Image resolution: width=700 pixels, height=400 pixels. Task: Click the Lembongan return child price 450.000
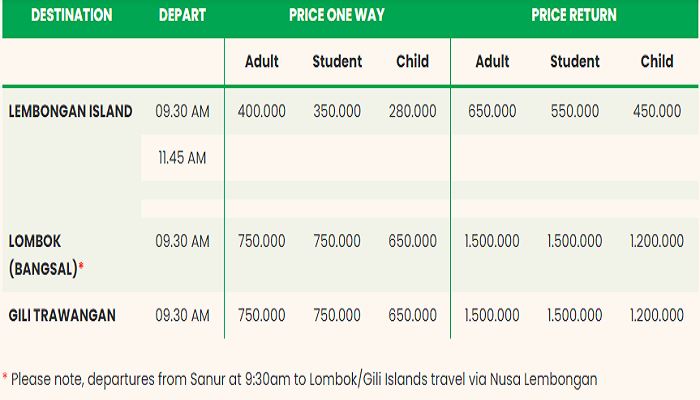click(x=657, y=111)
